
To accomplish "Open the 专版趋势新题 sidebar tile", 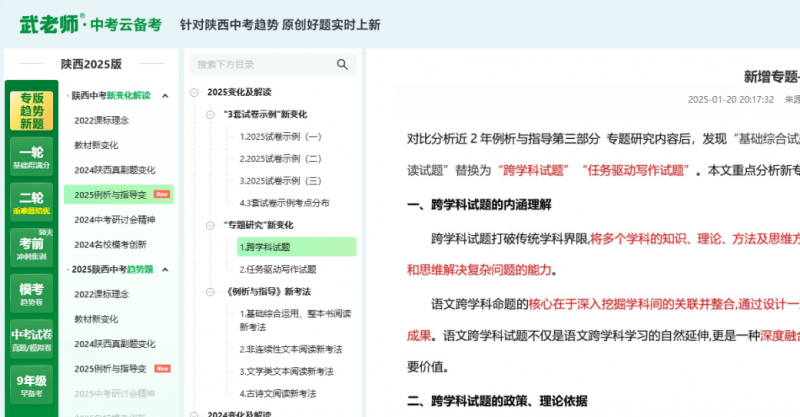I will [x=32, y=111].
